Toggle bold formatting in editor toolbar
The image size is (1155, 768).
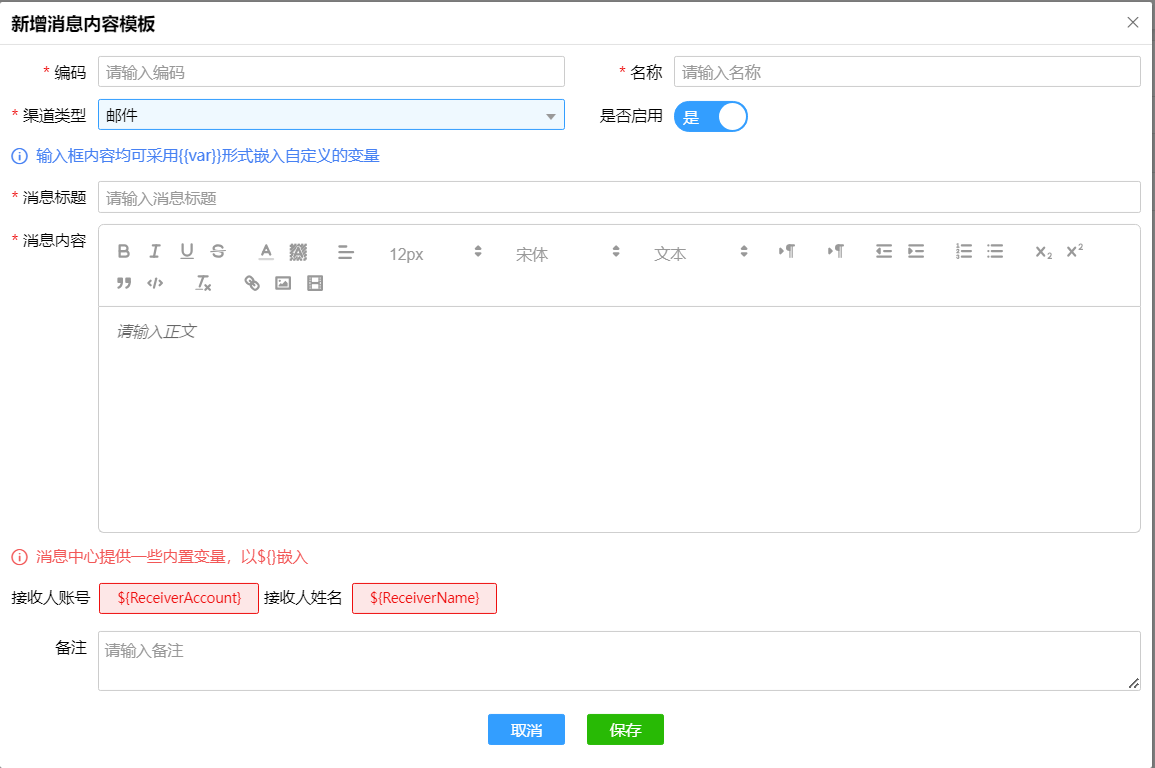[x=124, y=252]
